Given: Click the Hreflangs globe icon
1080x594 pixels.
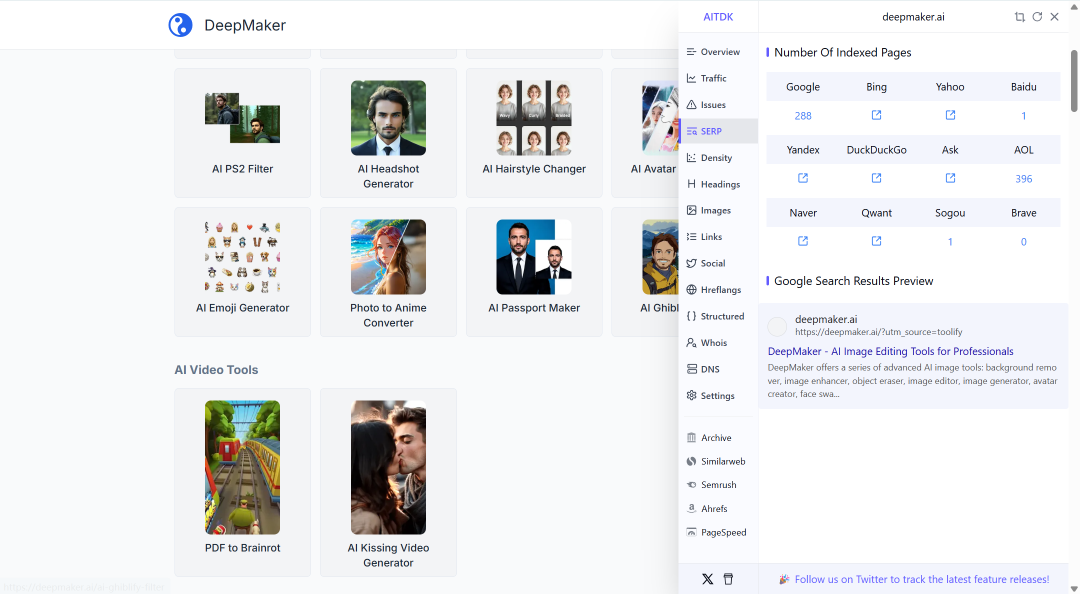Looking at the screenshot, I should coord(692,289).
